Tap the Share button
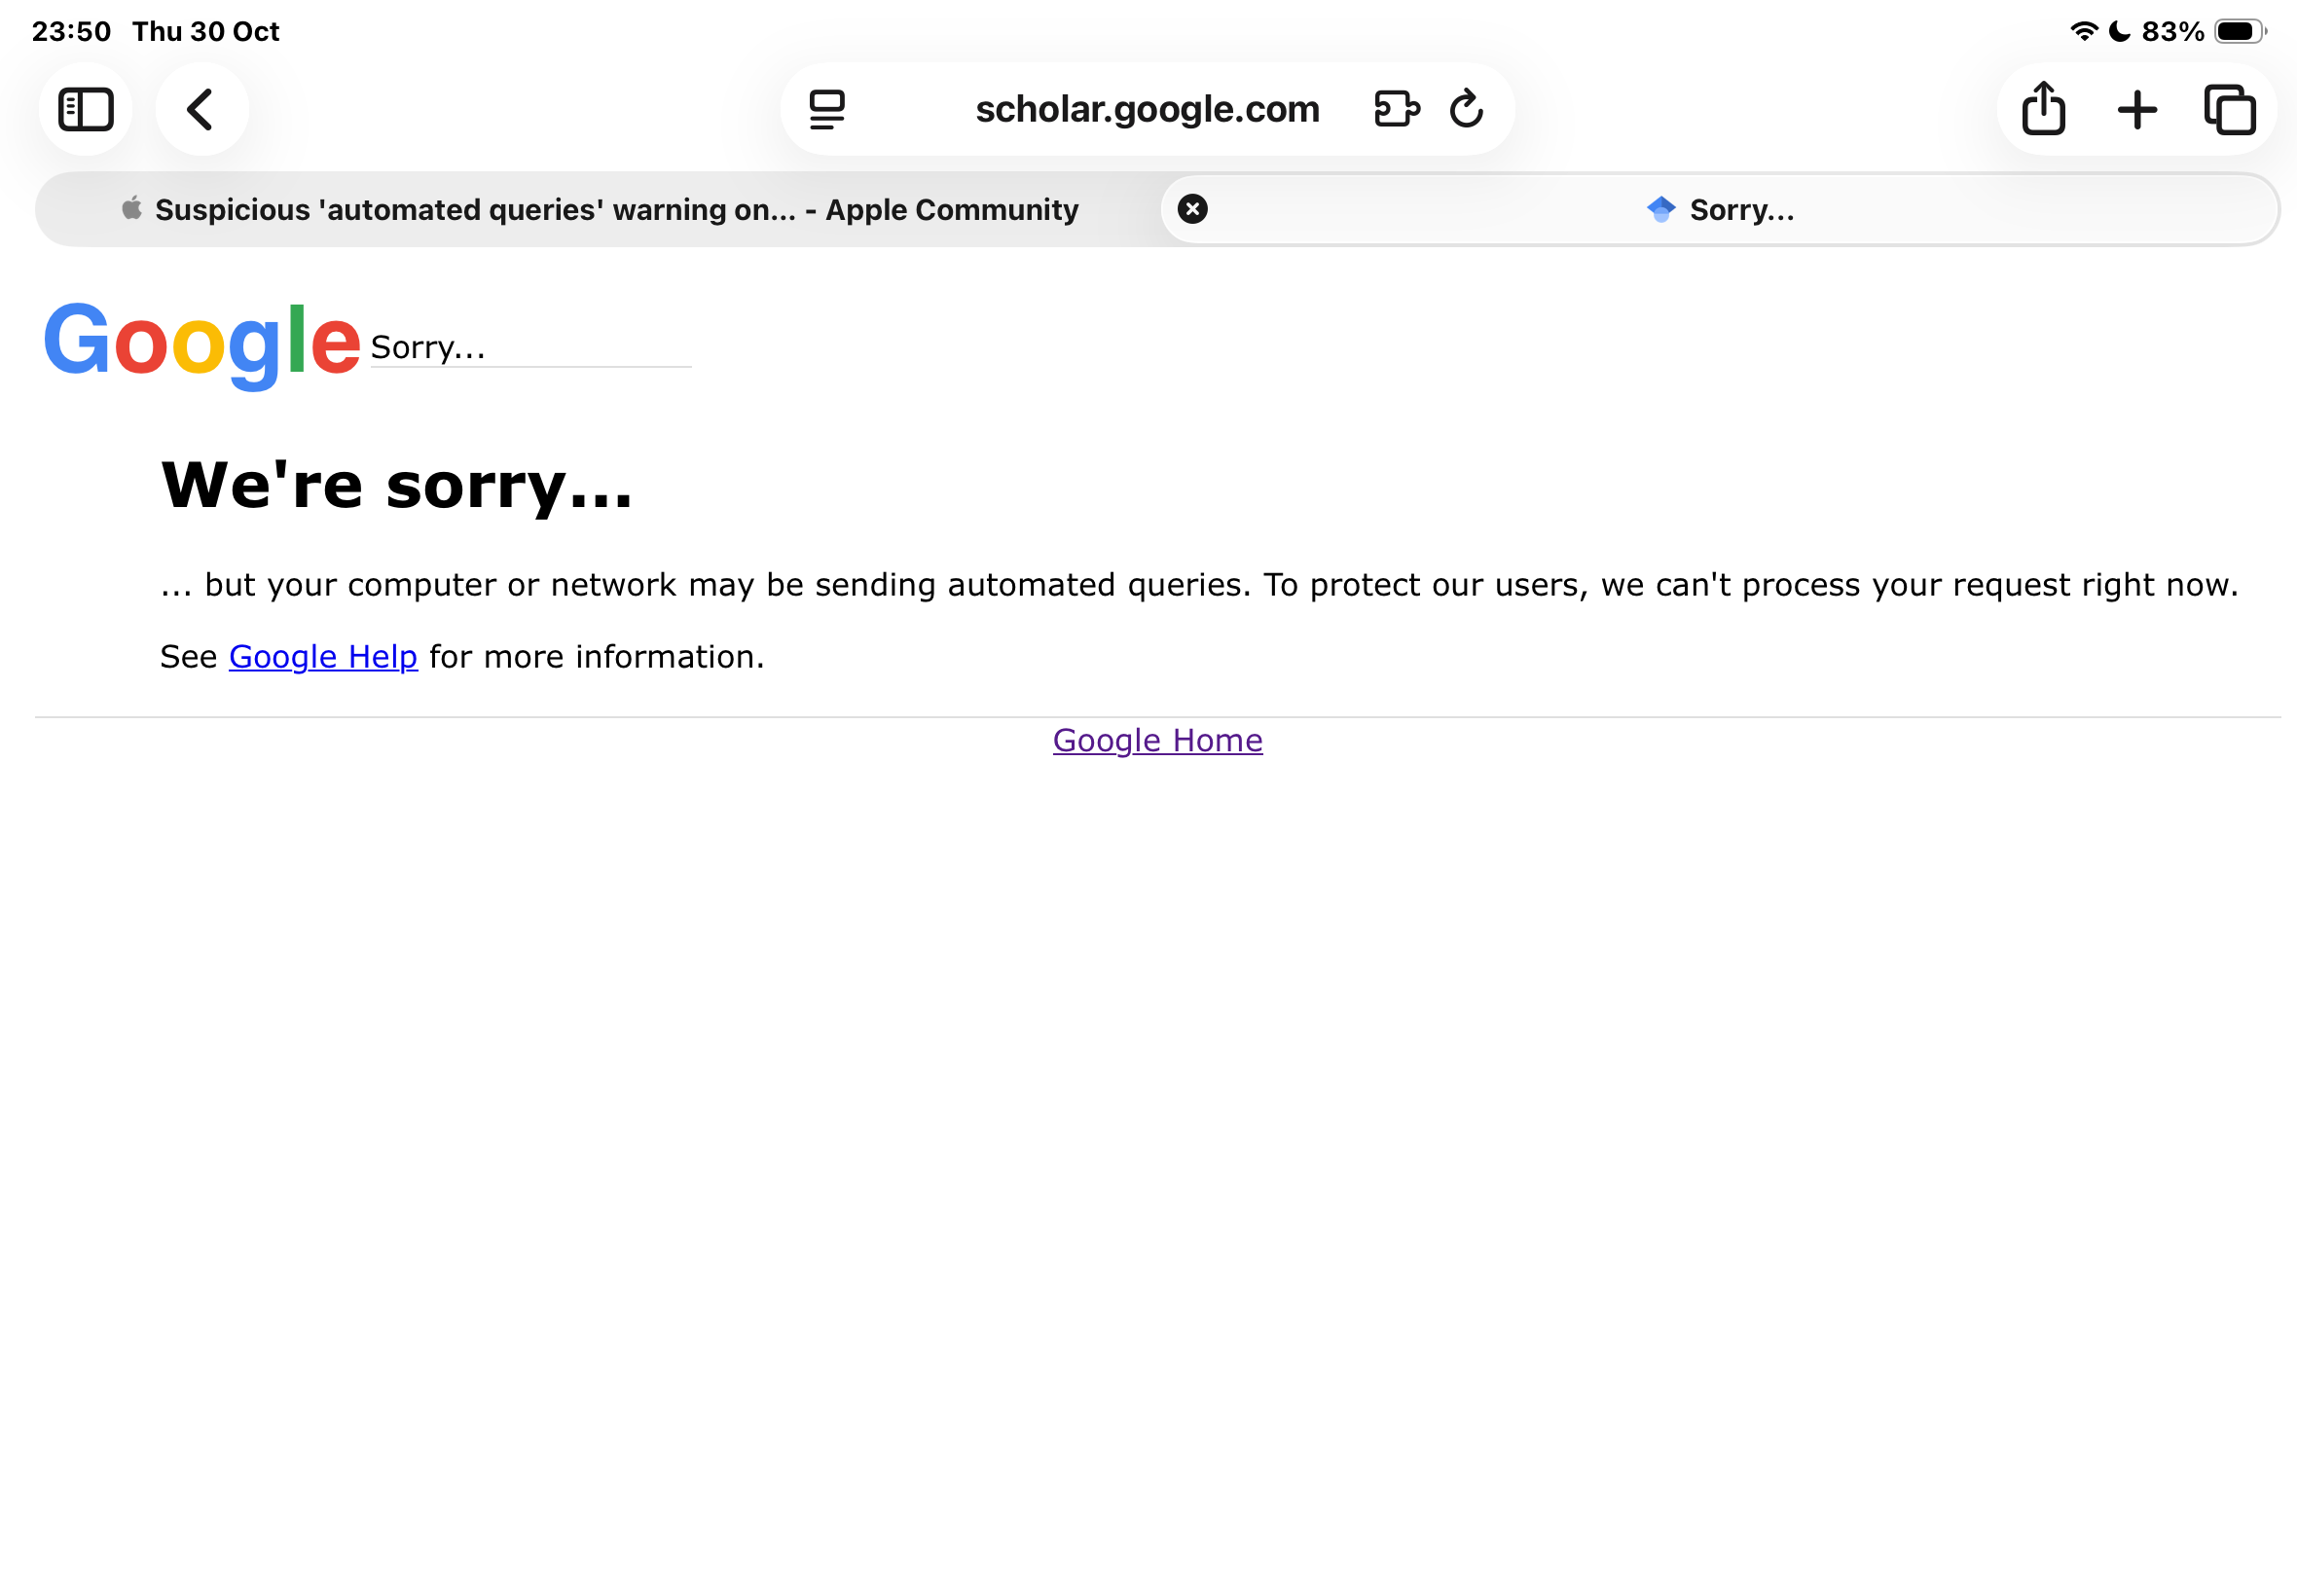 click(2043, 109)
